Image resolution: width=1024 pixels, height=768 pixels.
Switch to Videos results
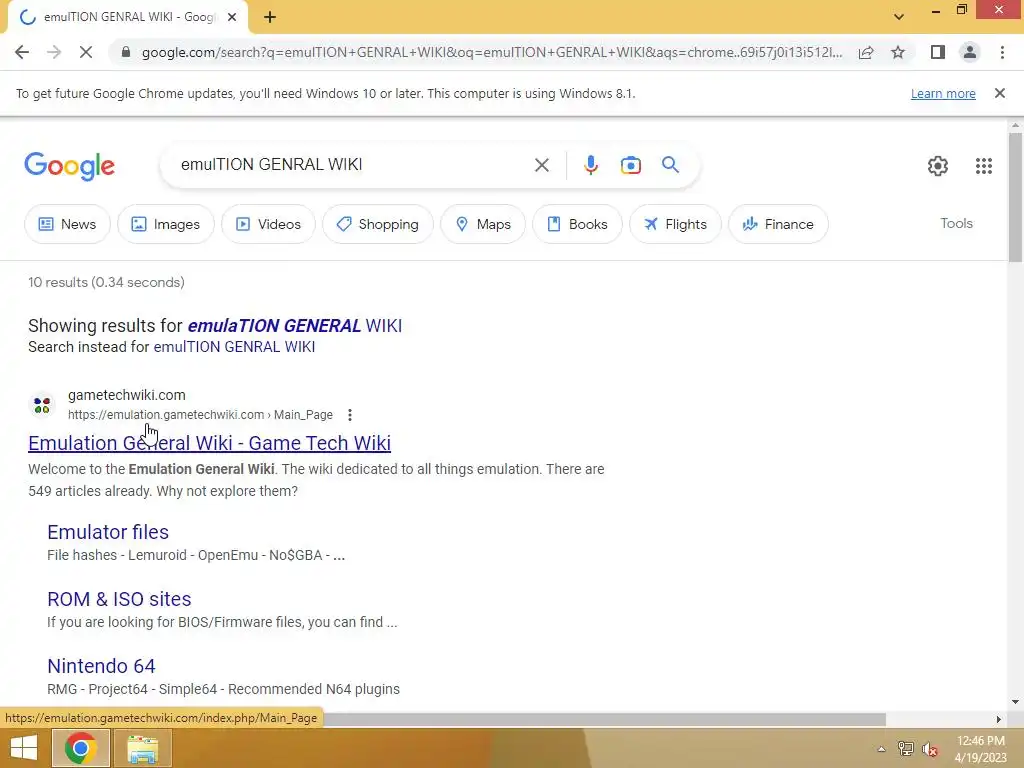coord(268,224)
